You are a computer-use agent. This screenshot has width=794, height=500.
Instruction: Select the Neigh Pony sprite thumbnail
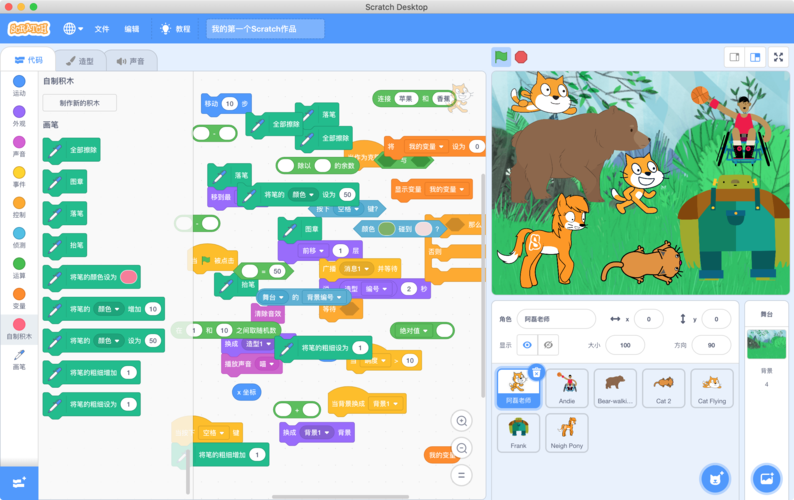point(567,433)
